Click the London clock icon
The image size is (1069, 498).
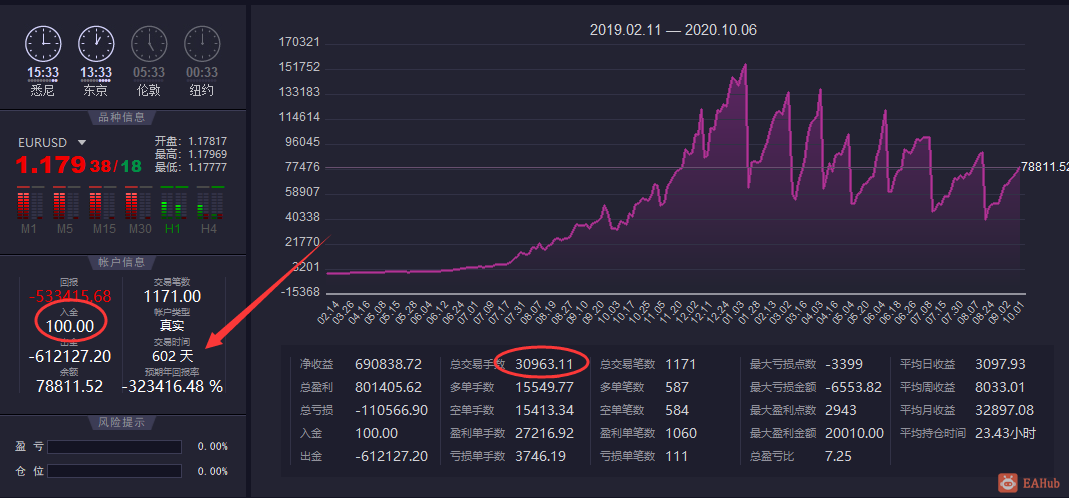[149, 44]
